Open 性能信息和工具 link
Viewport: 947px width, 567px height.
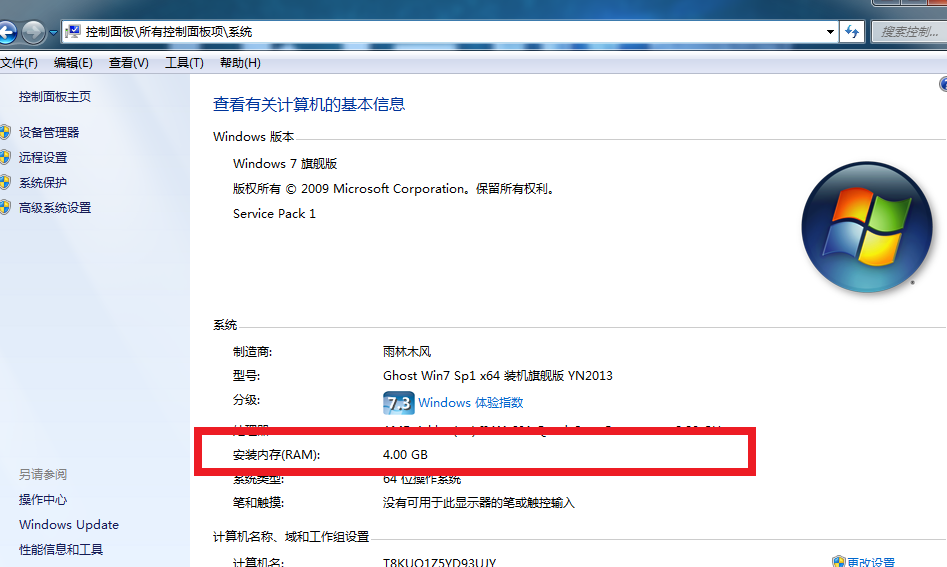click(x=61, y=549)
